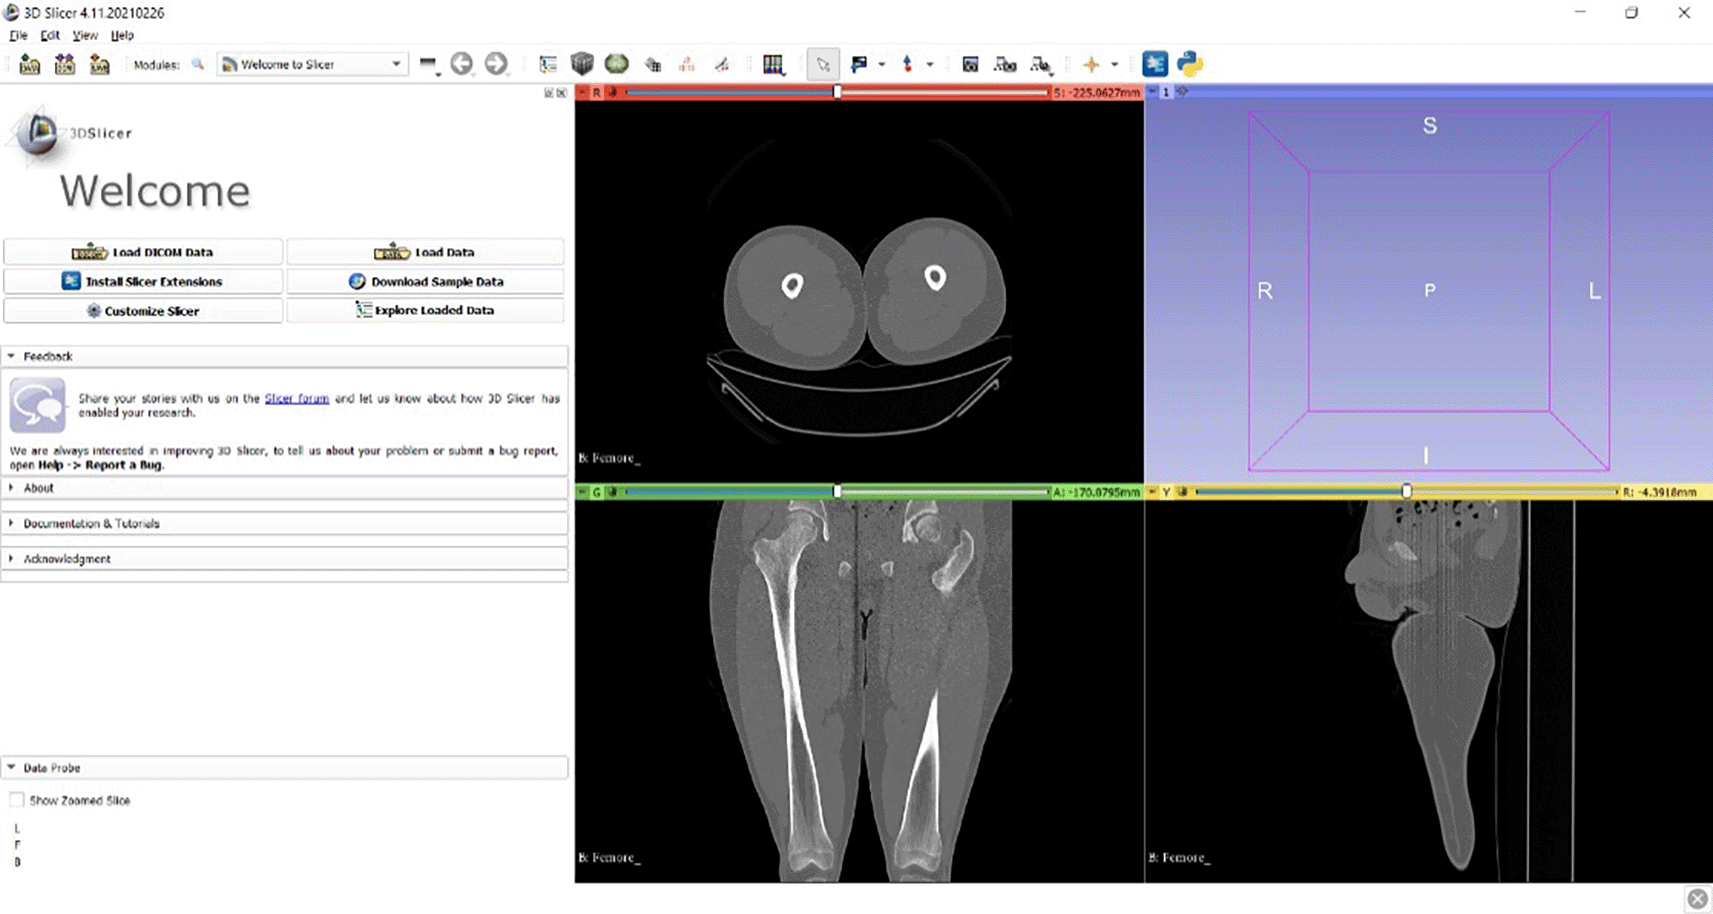Toggle link icon in Red slice view

[613, 92]
